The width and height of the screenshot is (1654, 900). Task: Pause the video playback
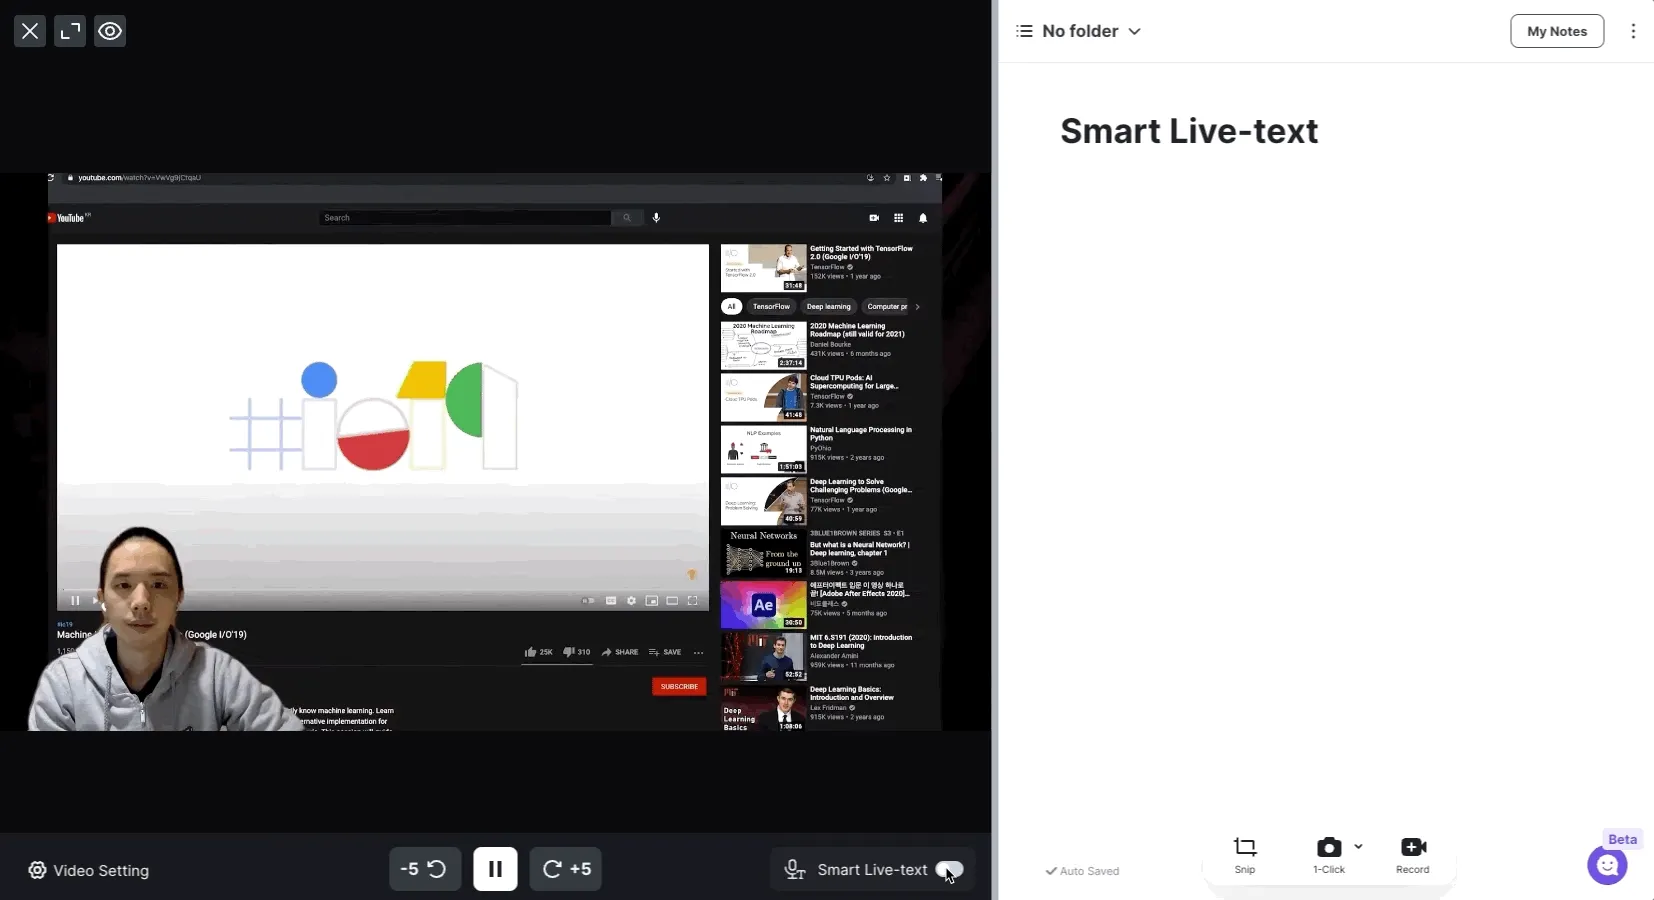click(495, 869)
